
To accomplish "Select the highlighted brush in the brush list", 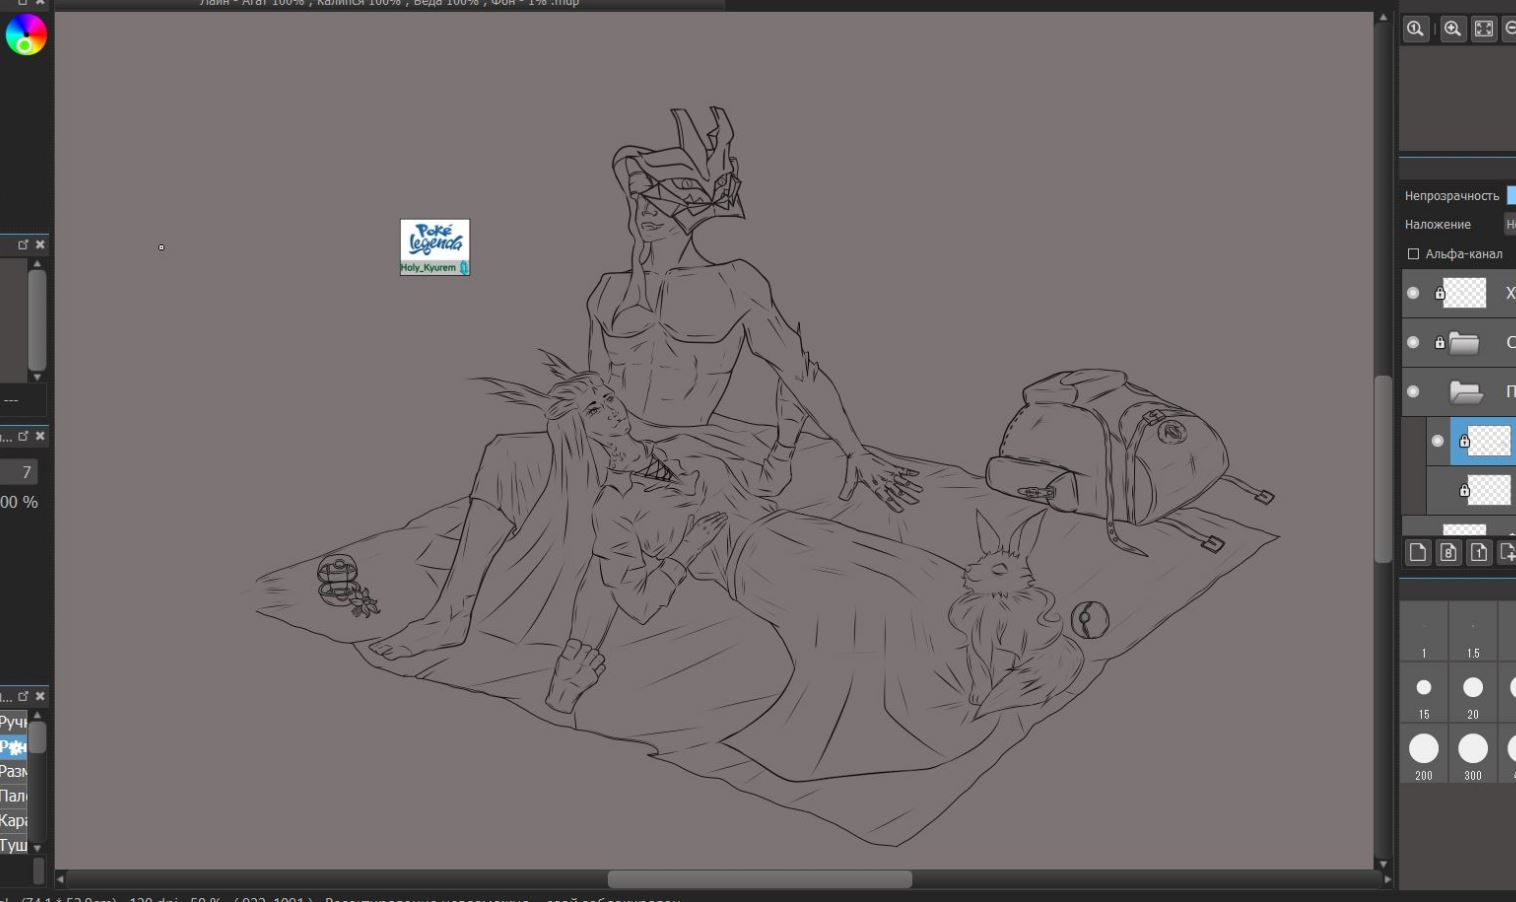I will [14, 747].
